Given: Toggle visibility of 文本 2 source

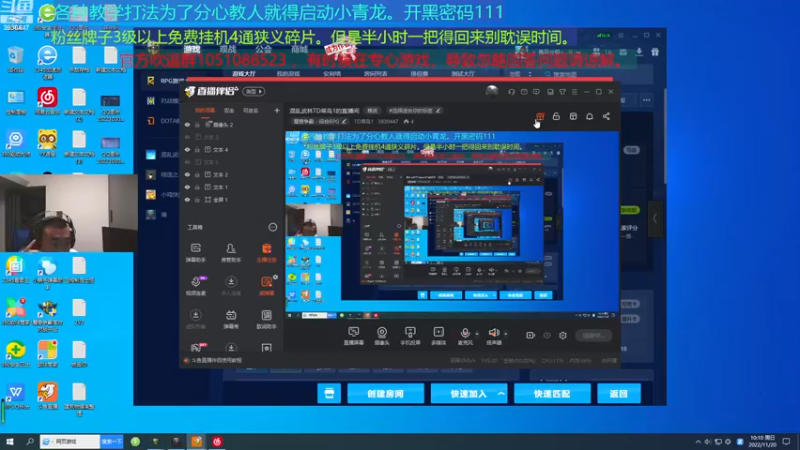Looking at the screenshot, I should (x=187, y=174).
